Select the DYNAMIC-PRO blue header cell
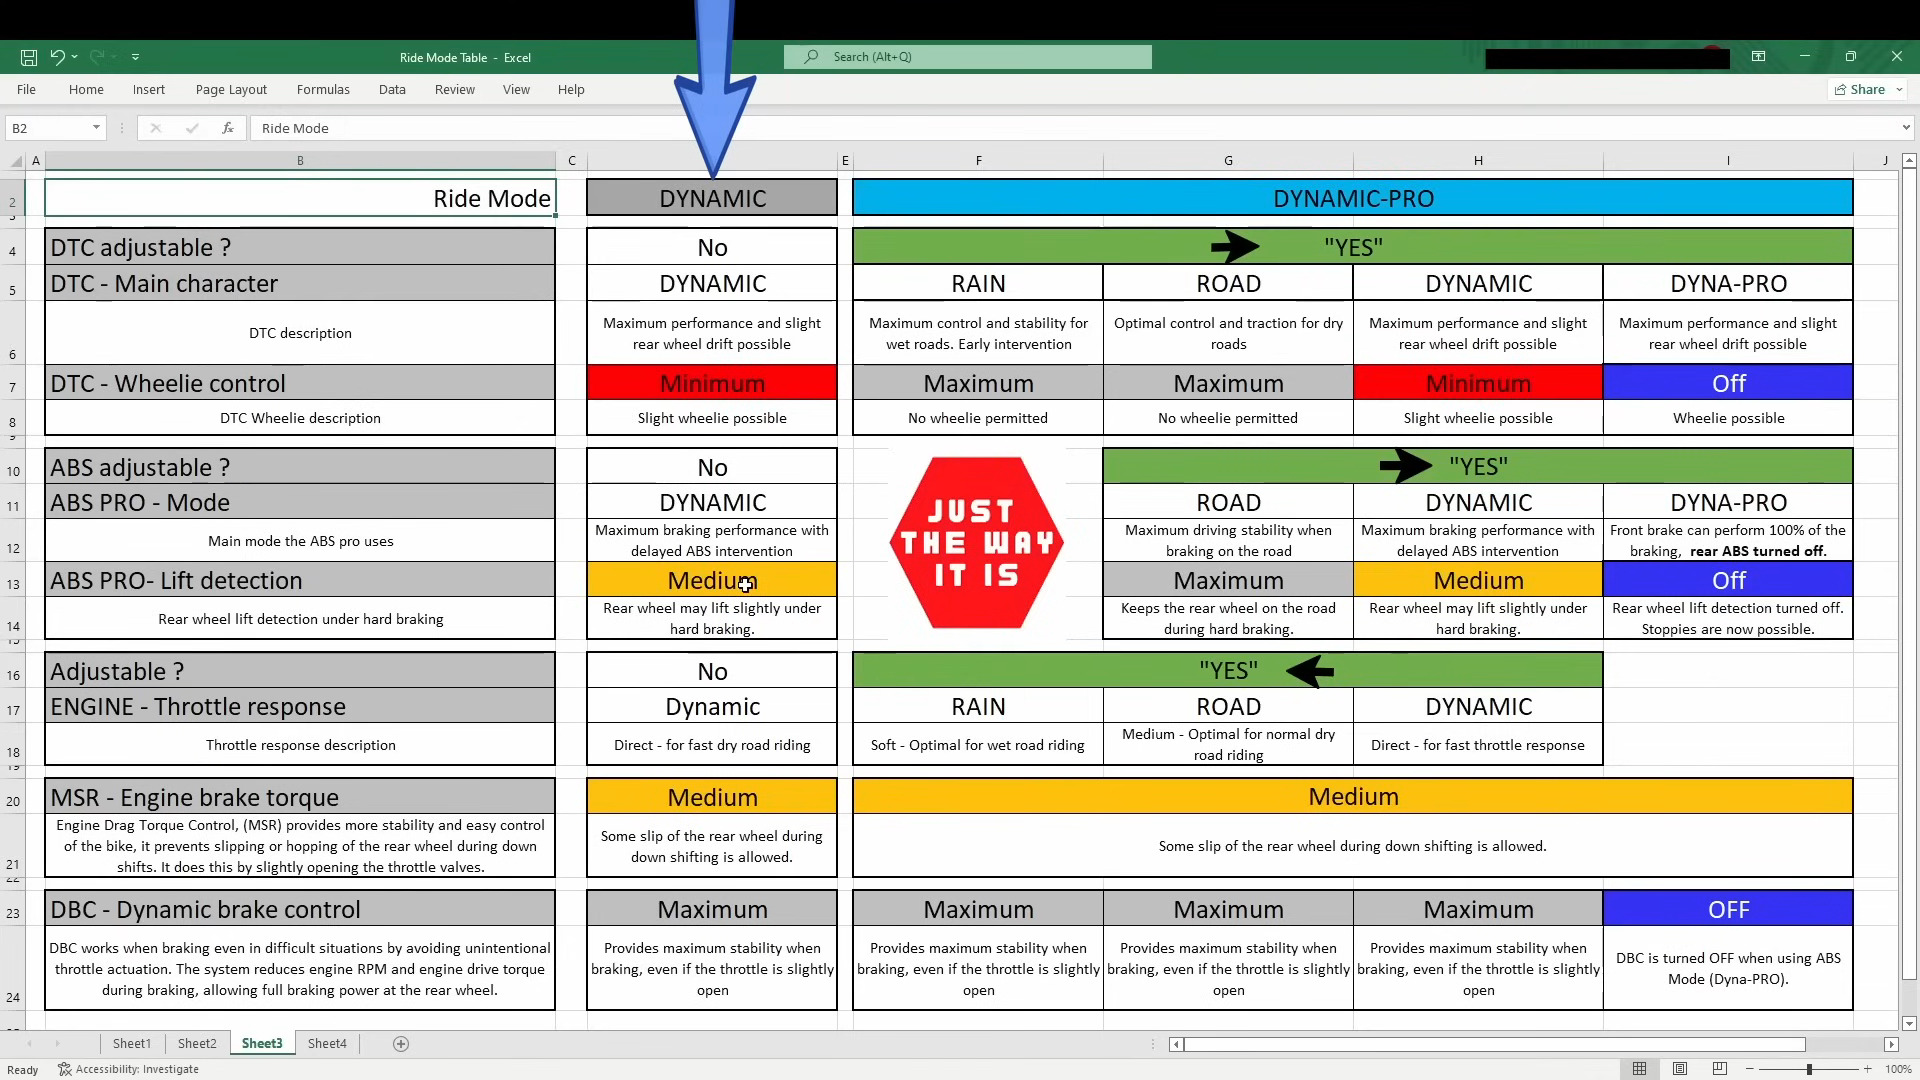Viewport: 1920px width, 1080px height. coord(1353,198)
